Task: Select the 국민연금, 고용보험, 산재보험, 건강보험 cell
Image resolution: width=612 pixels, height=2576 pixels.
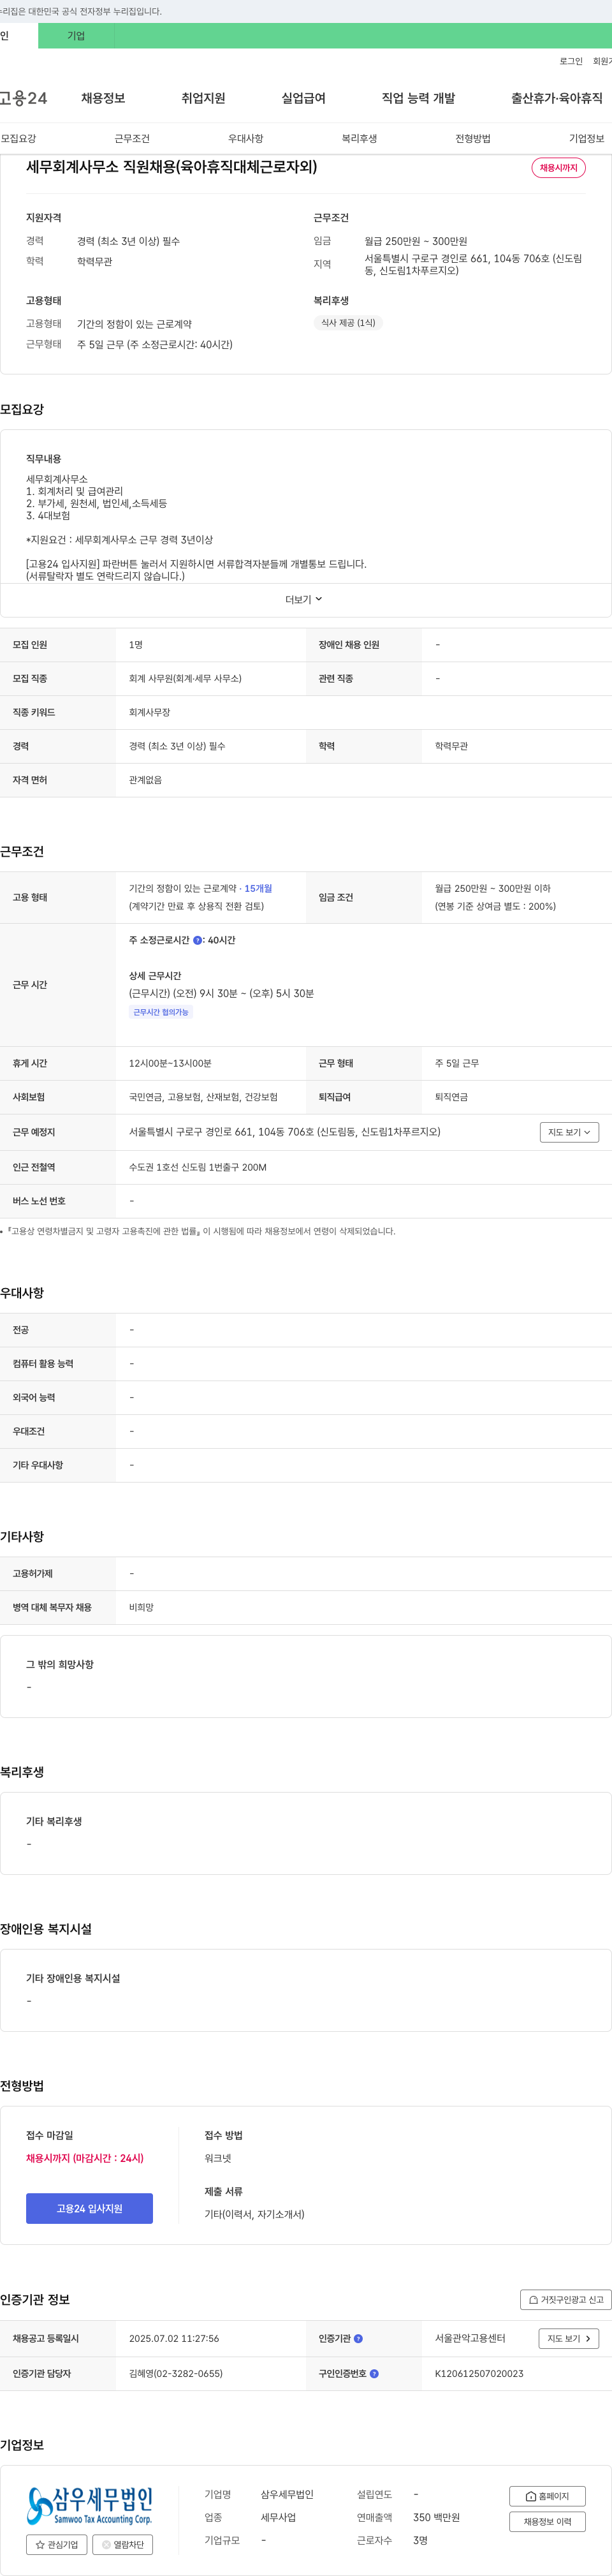Action: point(203,1097)
